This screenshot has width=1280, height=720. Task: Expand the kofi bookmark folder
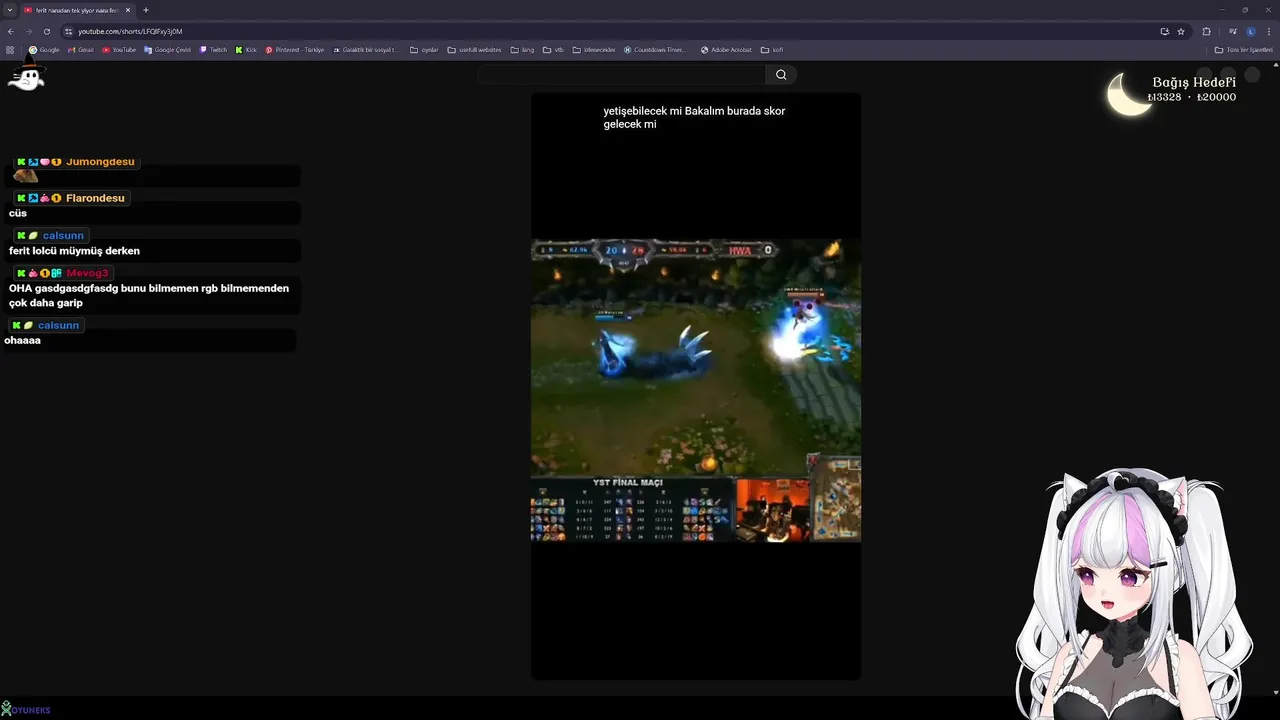(x=772, y=49)
